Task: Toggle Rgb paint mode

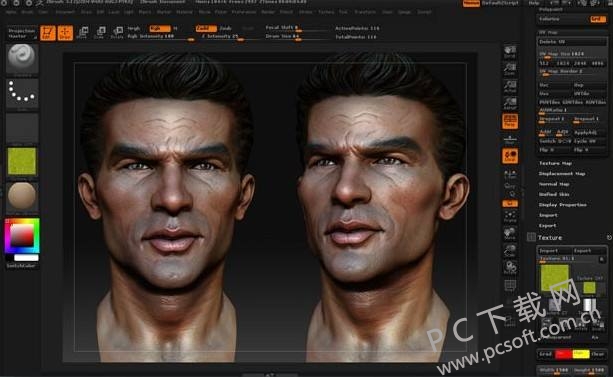Action: [160, 28]
